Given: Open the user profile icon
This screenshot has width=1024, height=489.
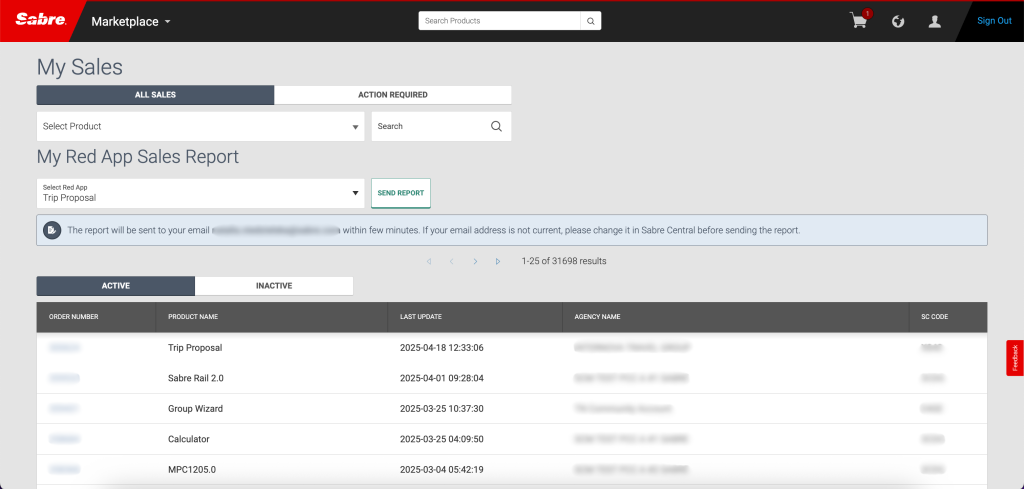Looking at the screenshot, I should pos(935,22).
